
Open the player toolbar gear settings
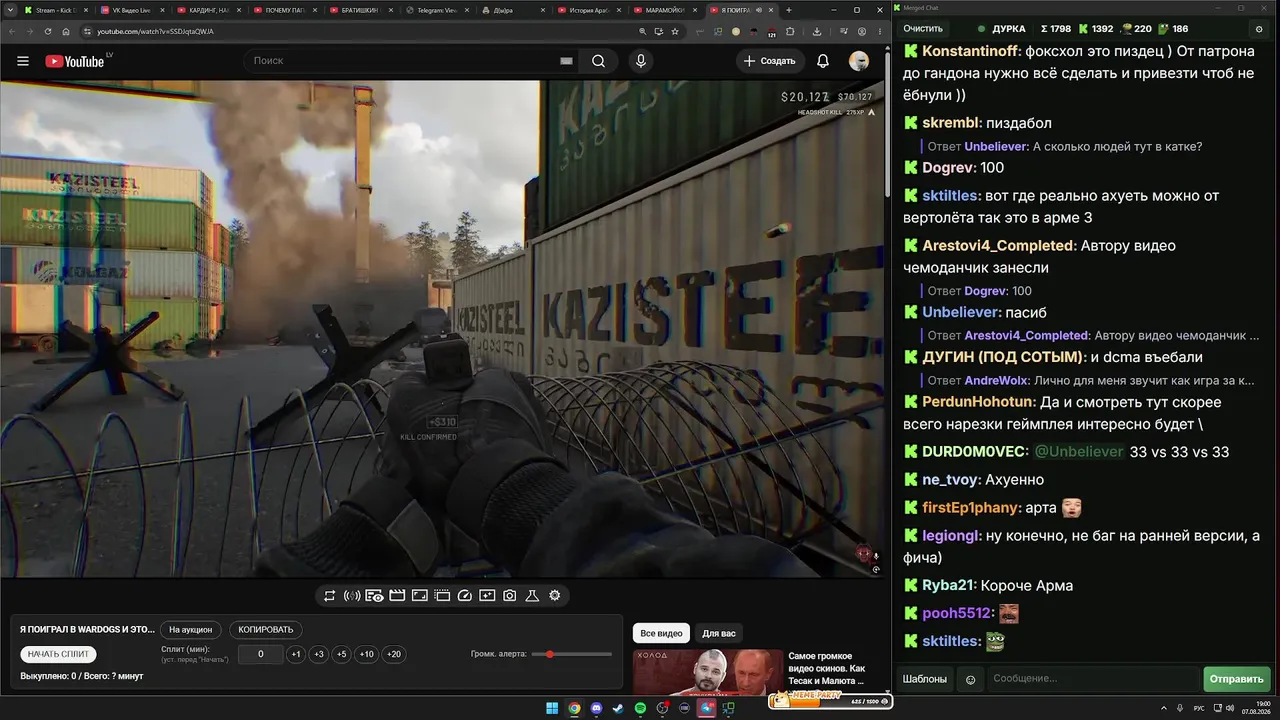pyautogui.click(x=555, y=596)
